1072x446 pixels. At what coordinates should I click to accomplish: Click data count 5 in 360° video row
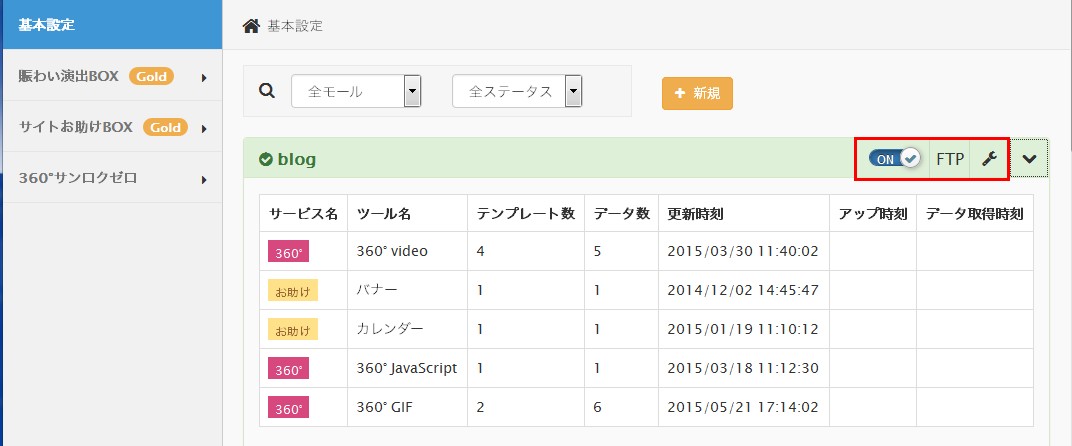598,251
